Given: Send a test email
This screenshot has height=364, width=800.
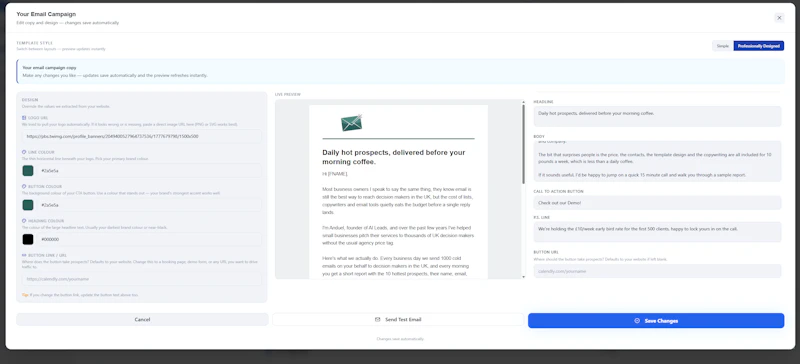Looking at the screenshot, I should click(x=398, y=320).
